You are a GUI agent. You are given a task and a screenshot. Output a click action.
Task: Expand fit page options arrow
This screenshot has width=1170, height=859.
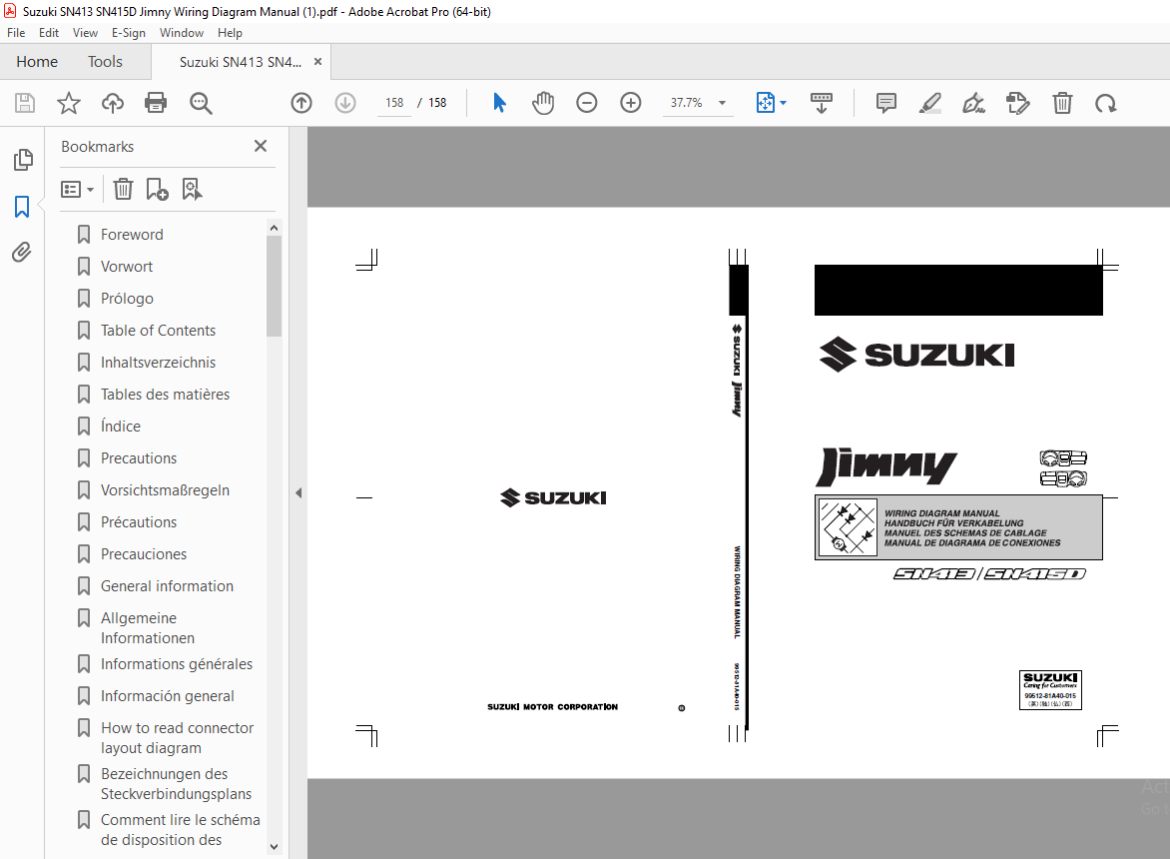[783, 103]
